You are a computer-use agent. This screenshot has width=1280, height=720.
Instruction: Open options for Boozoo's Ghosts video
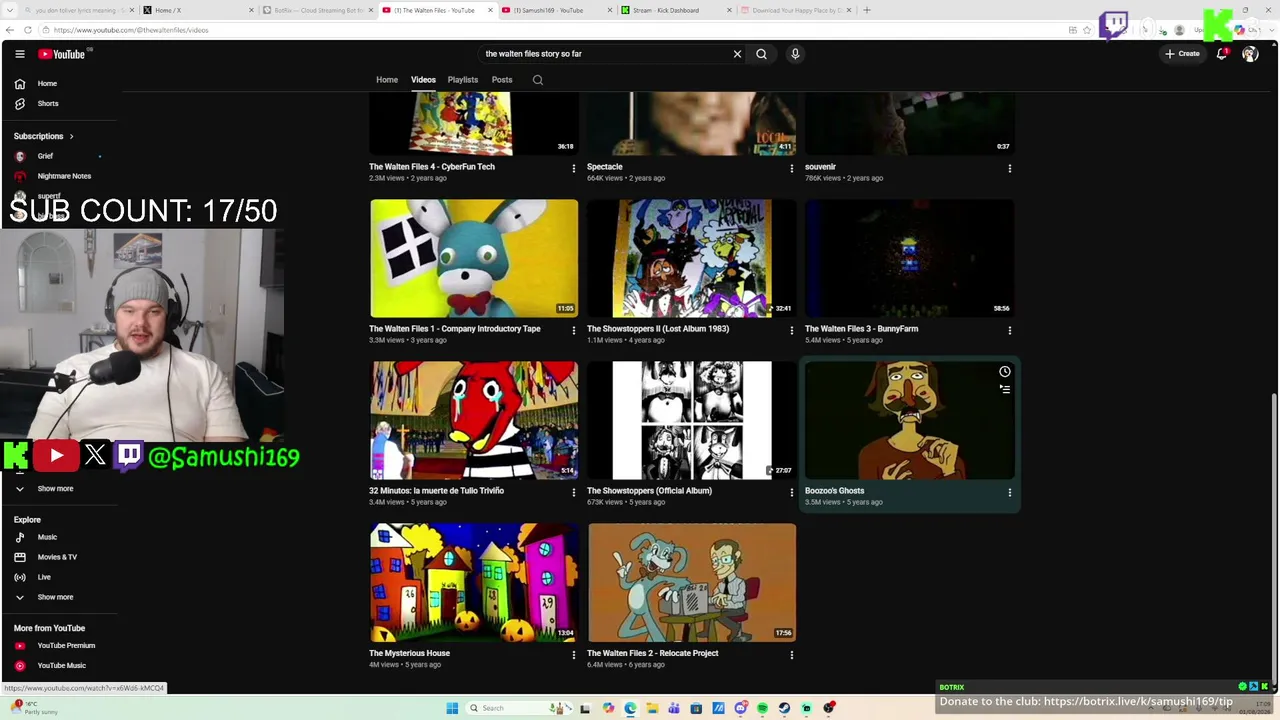point(1009,492)
